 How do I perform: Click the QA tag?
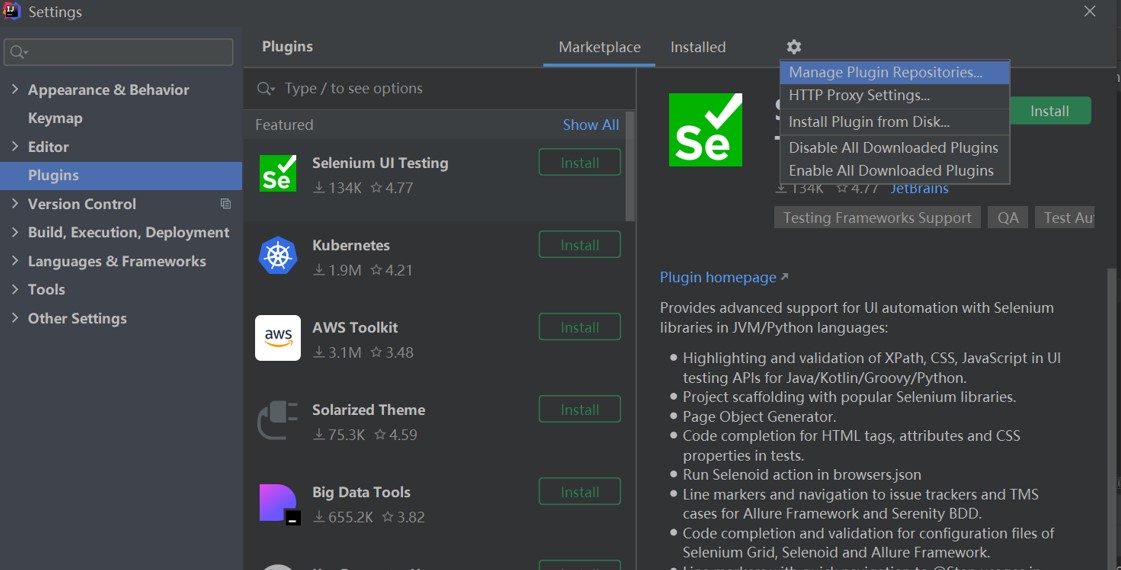[x=1008, y=217]
